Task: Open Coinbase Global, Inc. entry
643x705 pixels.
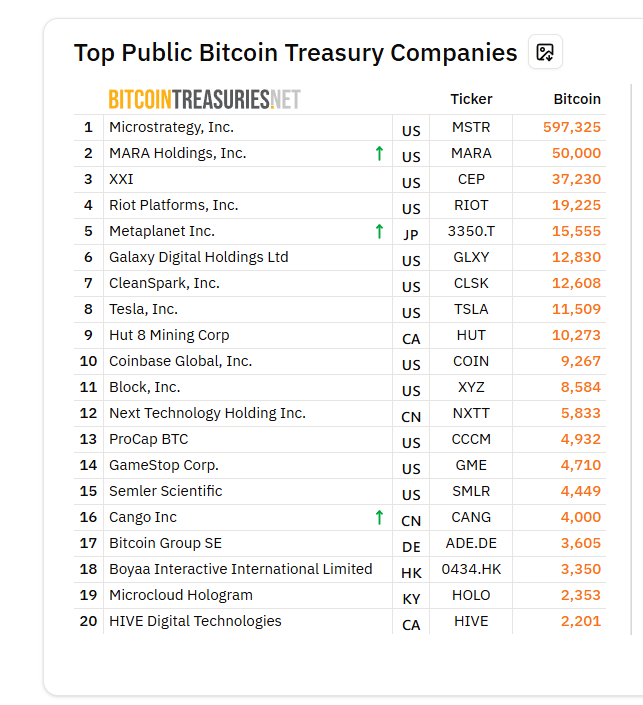Action: (180, 361)
